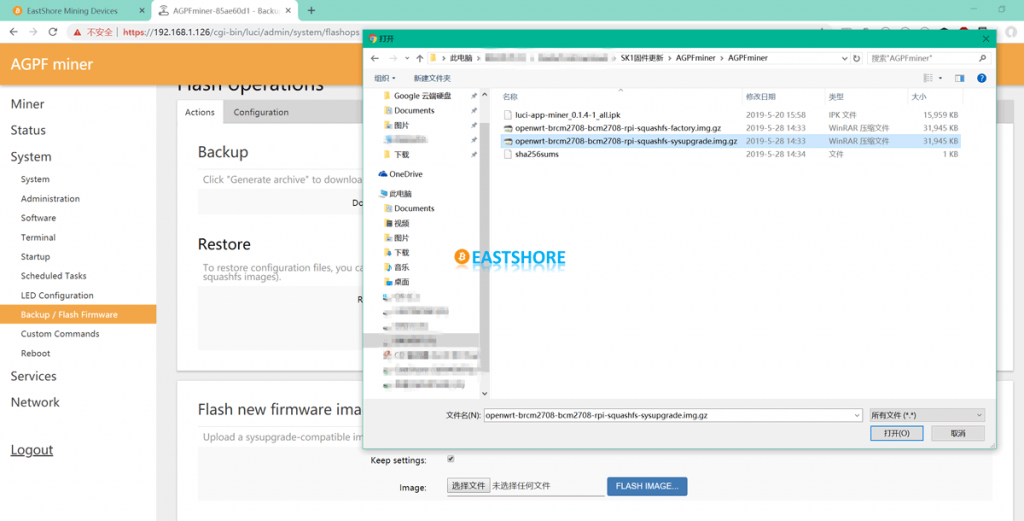The height and width of the screenshot is (521, 1024).
Task: Switch to the Configuration tab
Action: (x=261, y=112)
